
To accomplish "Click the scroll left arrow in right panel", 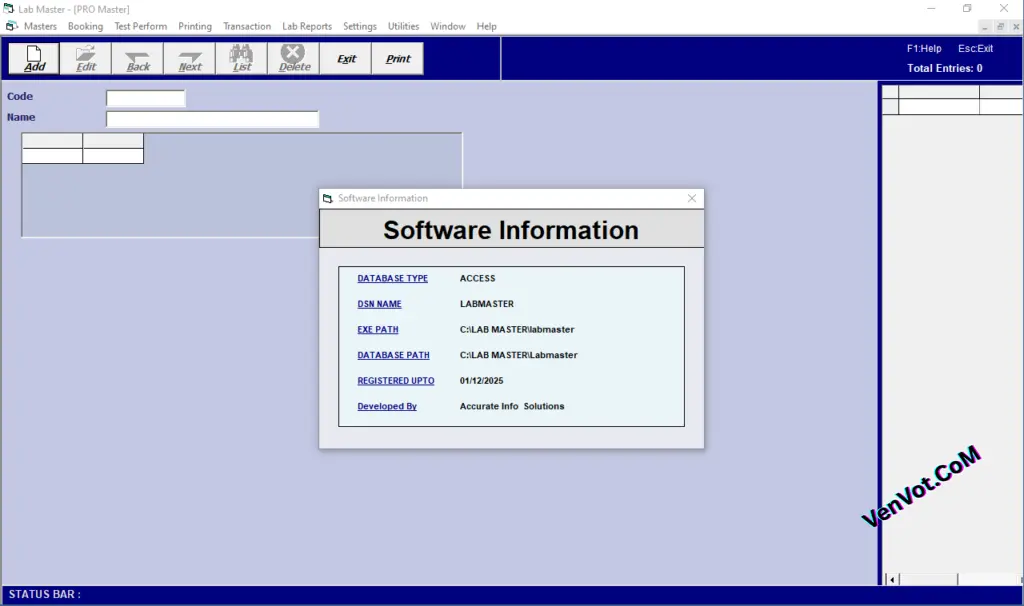I will click(892, 579).
